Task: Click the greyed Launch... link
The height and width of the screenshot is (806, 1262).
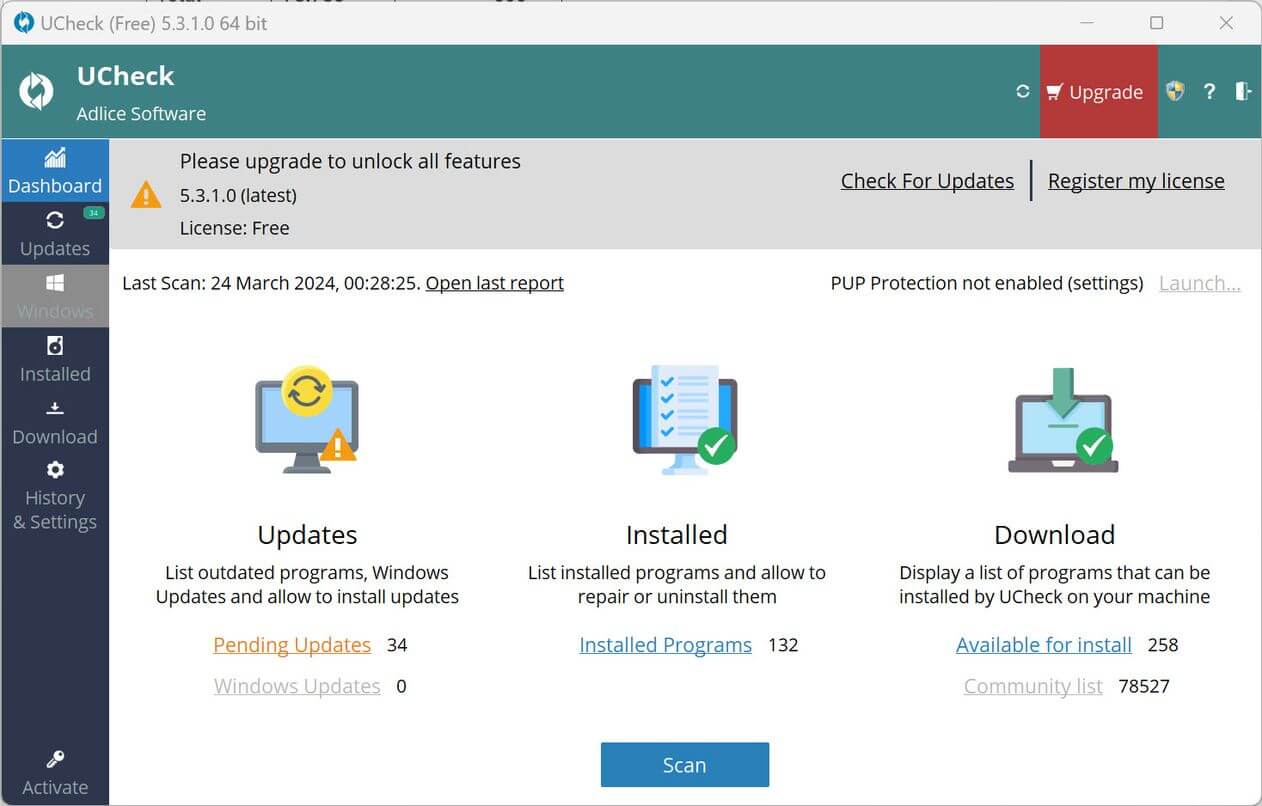Action: coord(1200,283)
